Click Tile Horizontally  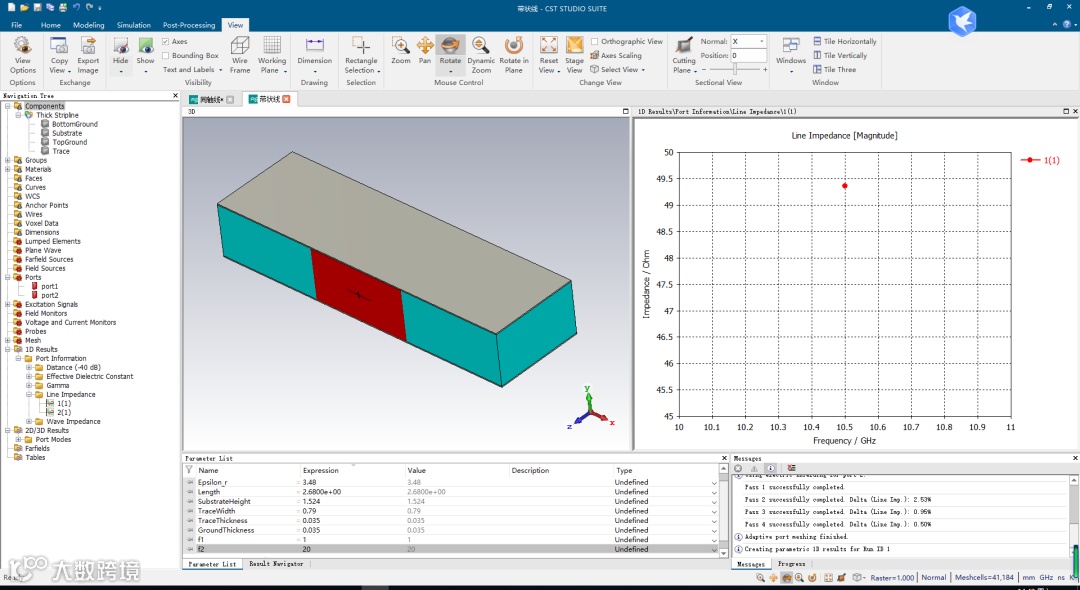pyautogui.click(x=845, y=41)
